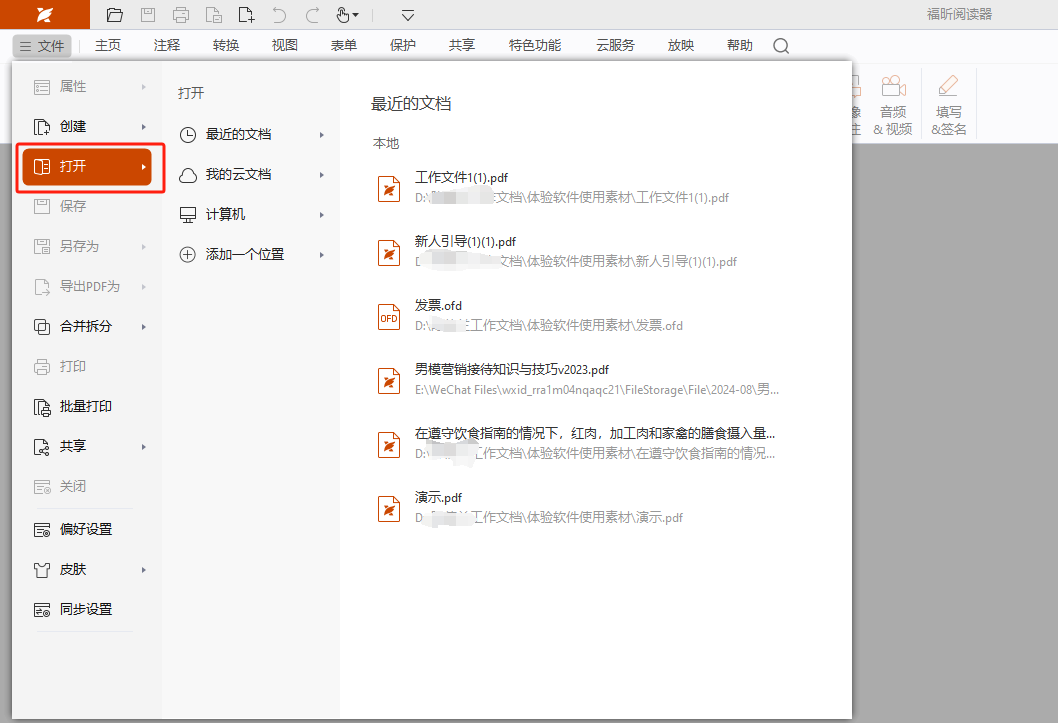This screenshot has height=723, width=1058.
Task: Select 我的云文档 open location
Action: click(238, 175)
